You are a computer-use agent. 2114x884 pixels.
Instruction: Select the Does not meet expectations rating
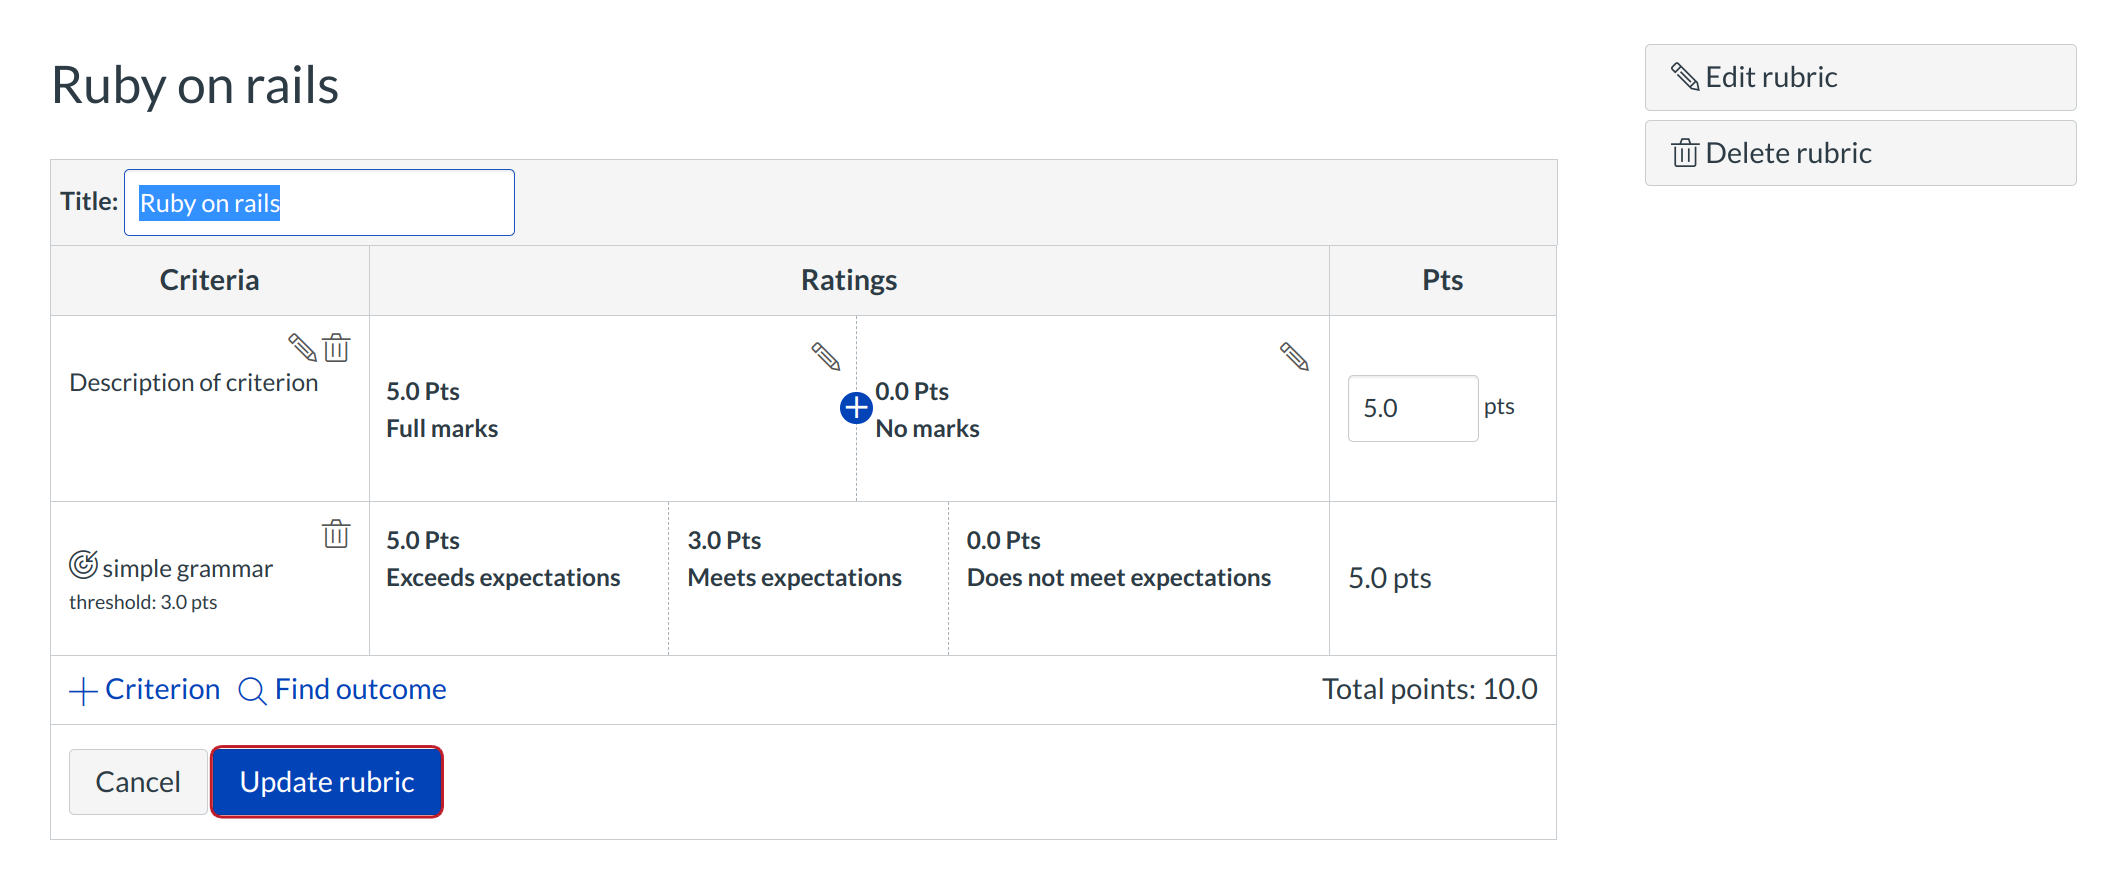pyautogui.click(x=1137, y=578)
